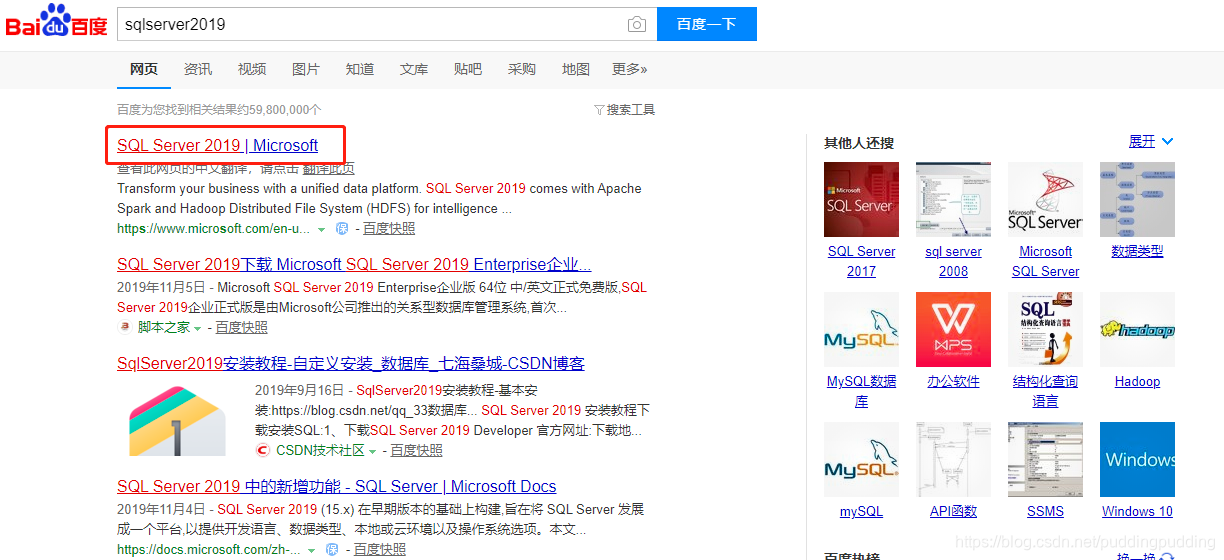
Task: Open the 文库 tab
Action: click(414, 69)
